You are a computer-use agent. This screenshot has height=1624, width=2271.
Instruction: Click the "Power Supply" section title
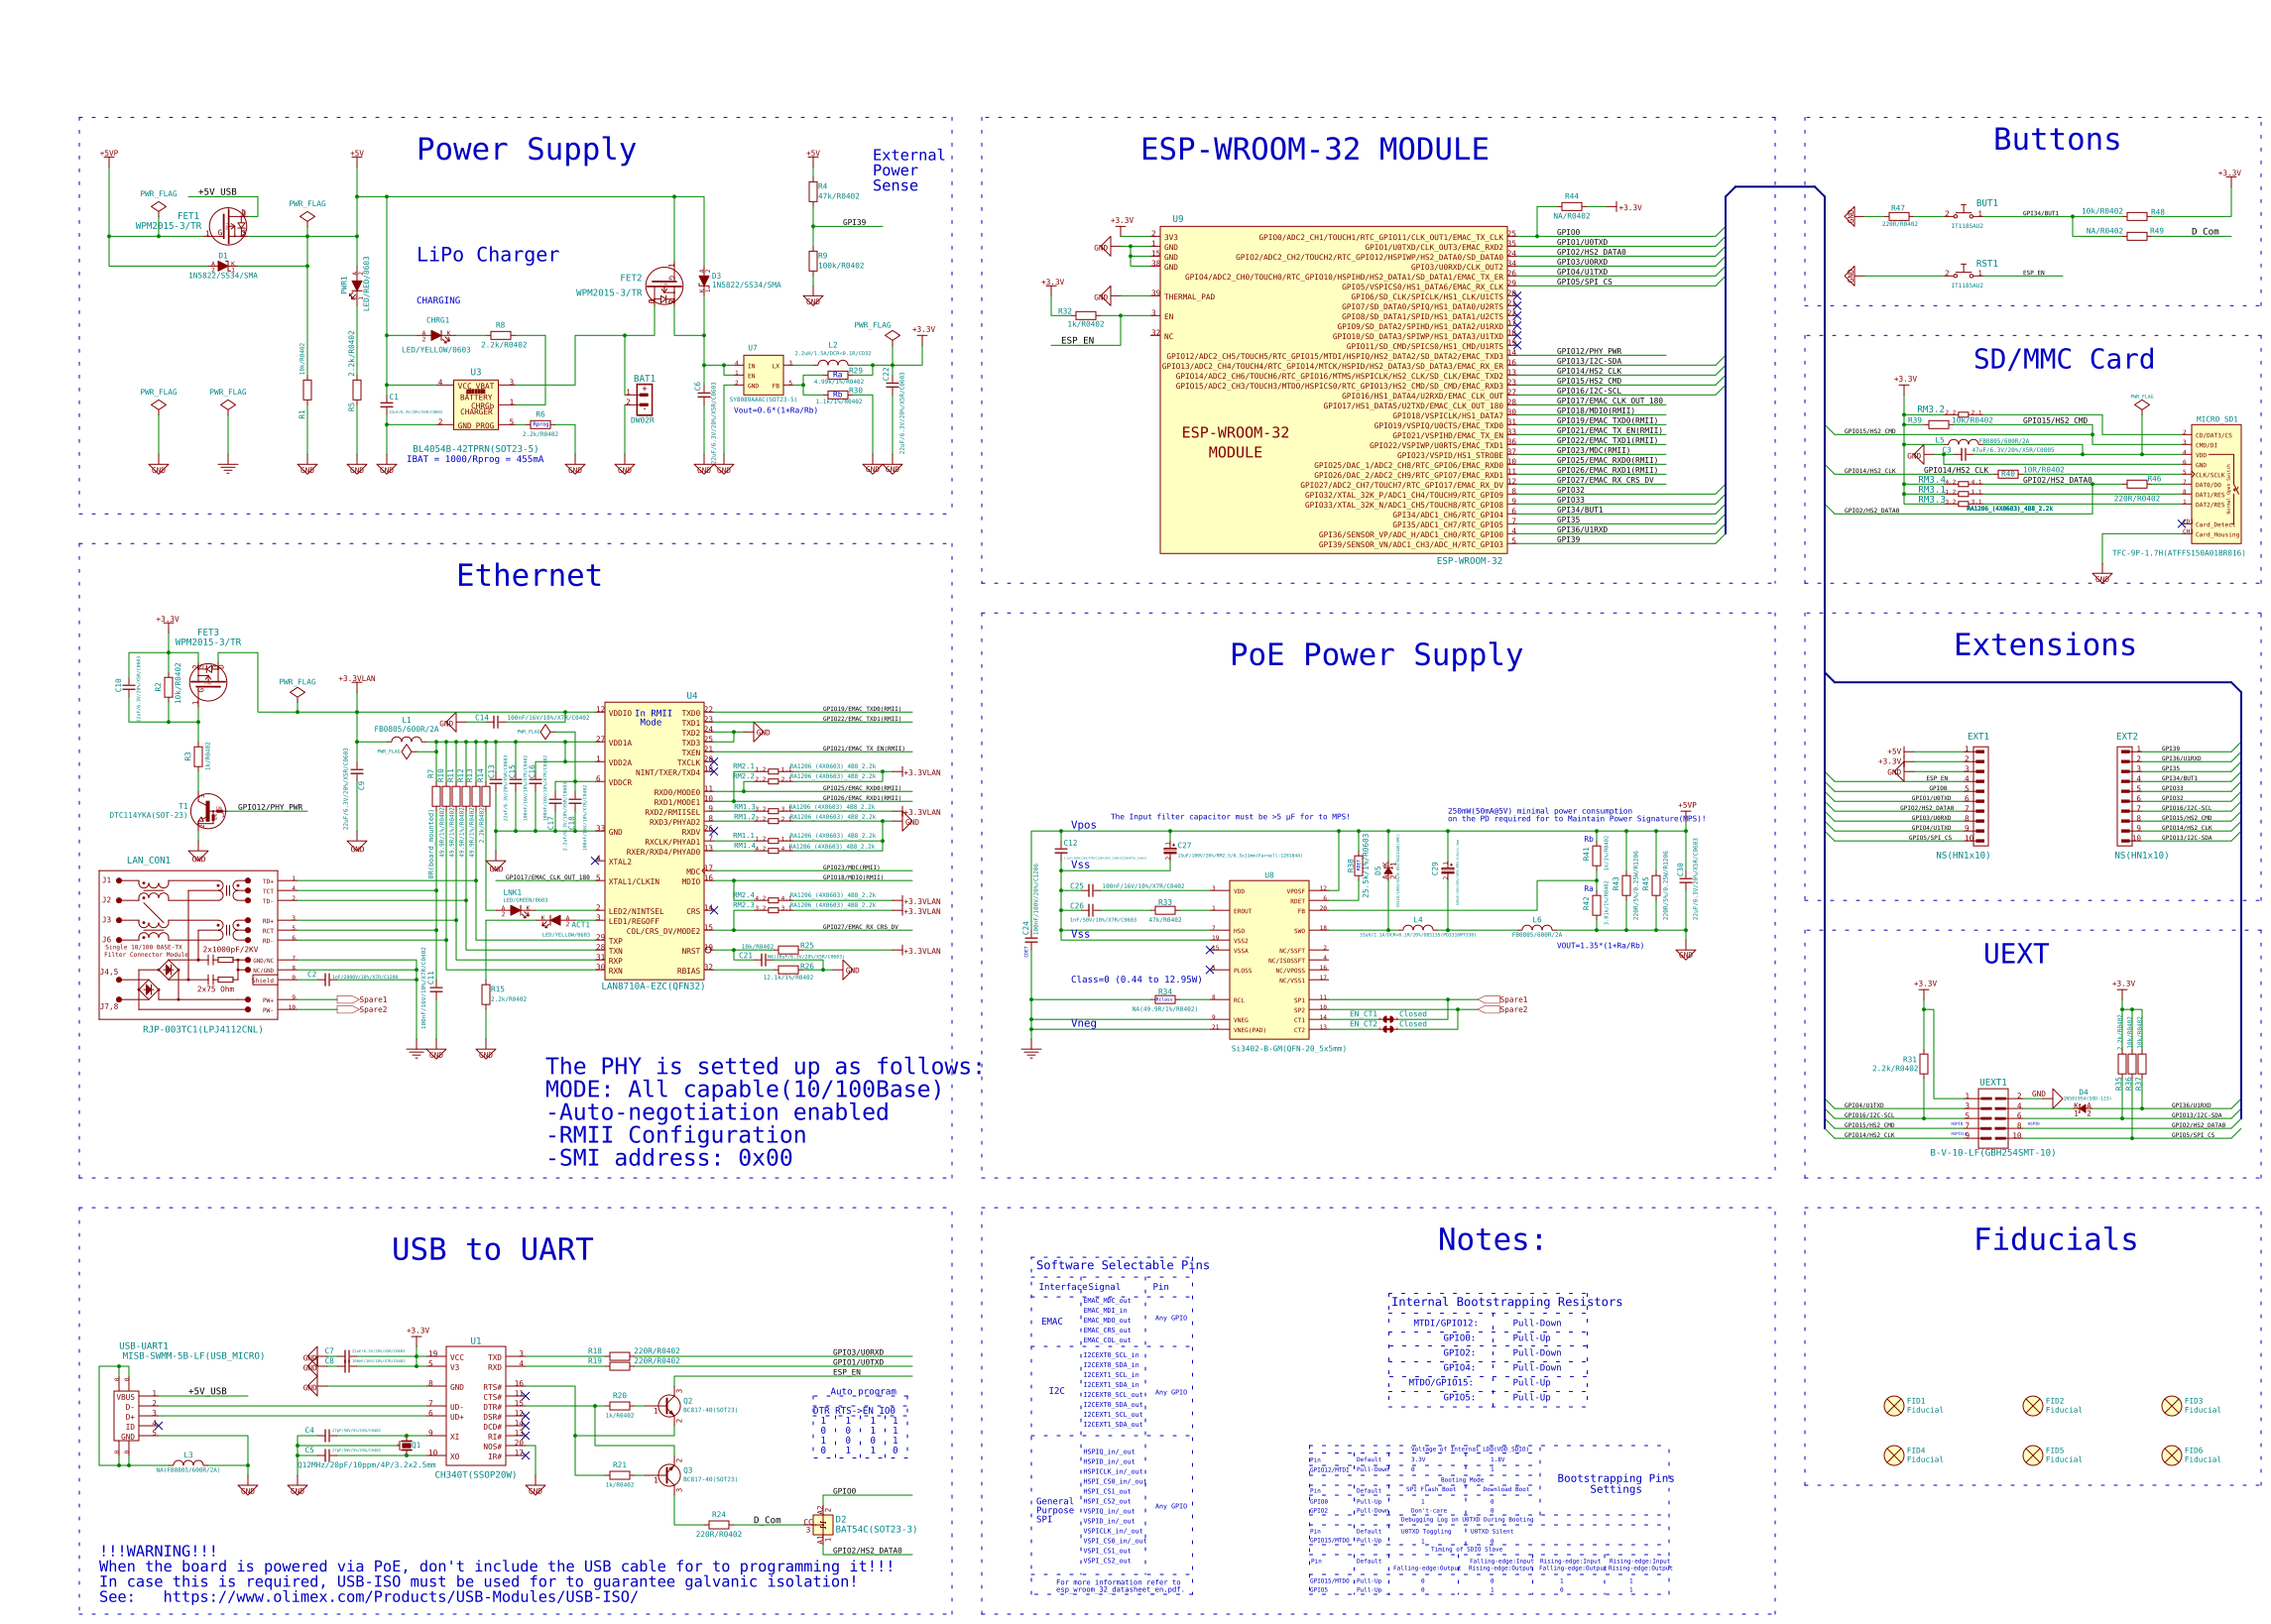coord(526,150)
